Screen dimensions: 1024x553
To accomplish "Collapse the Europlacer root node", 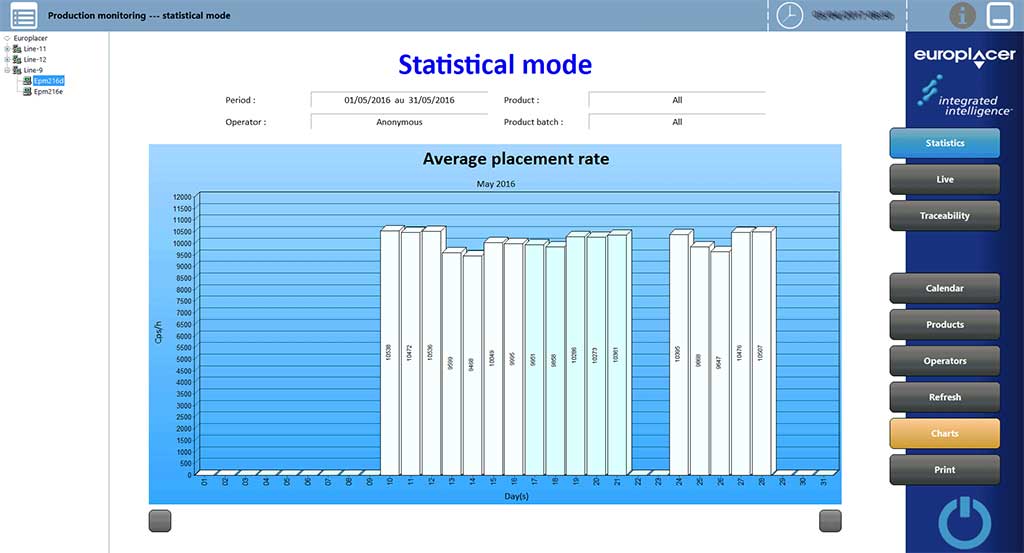I will click(7, 38).
